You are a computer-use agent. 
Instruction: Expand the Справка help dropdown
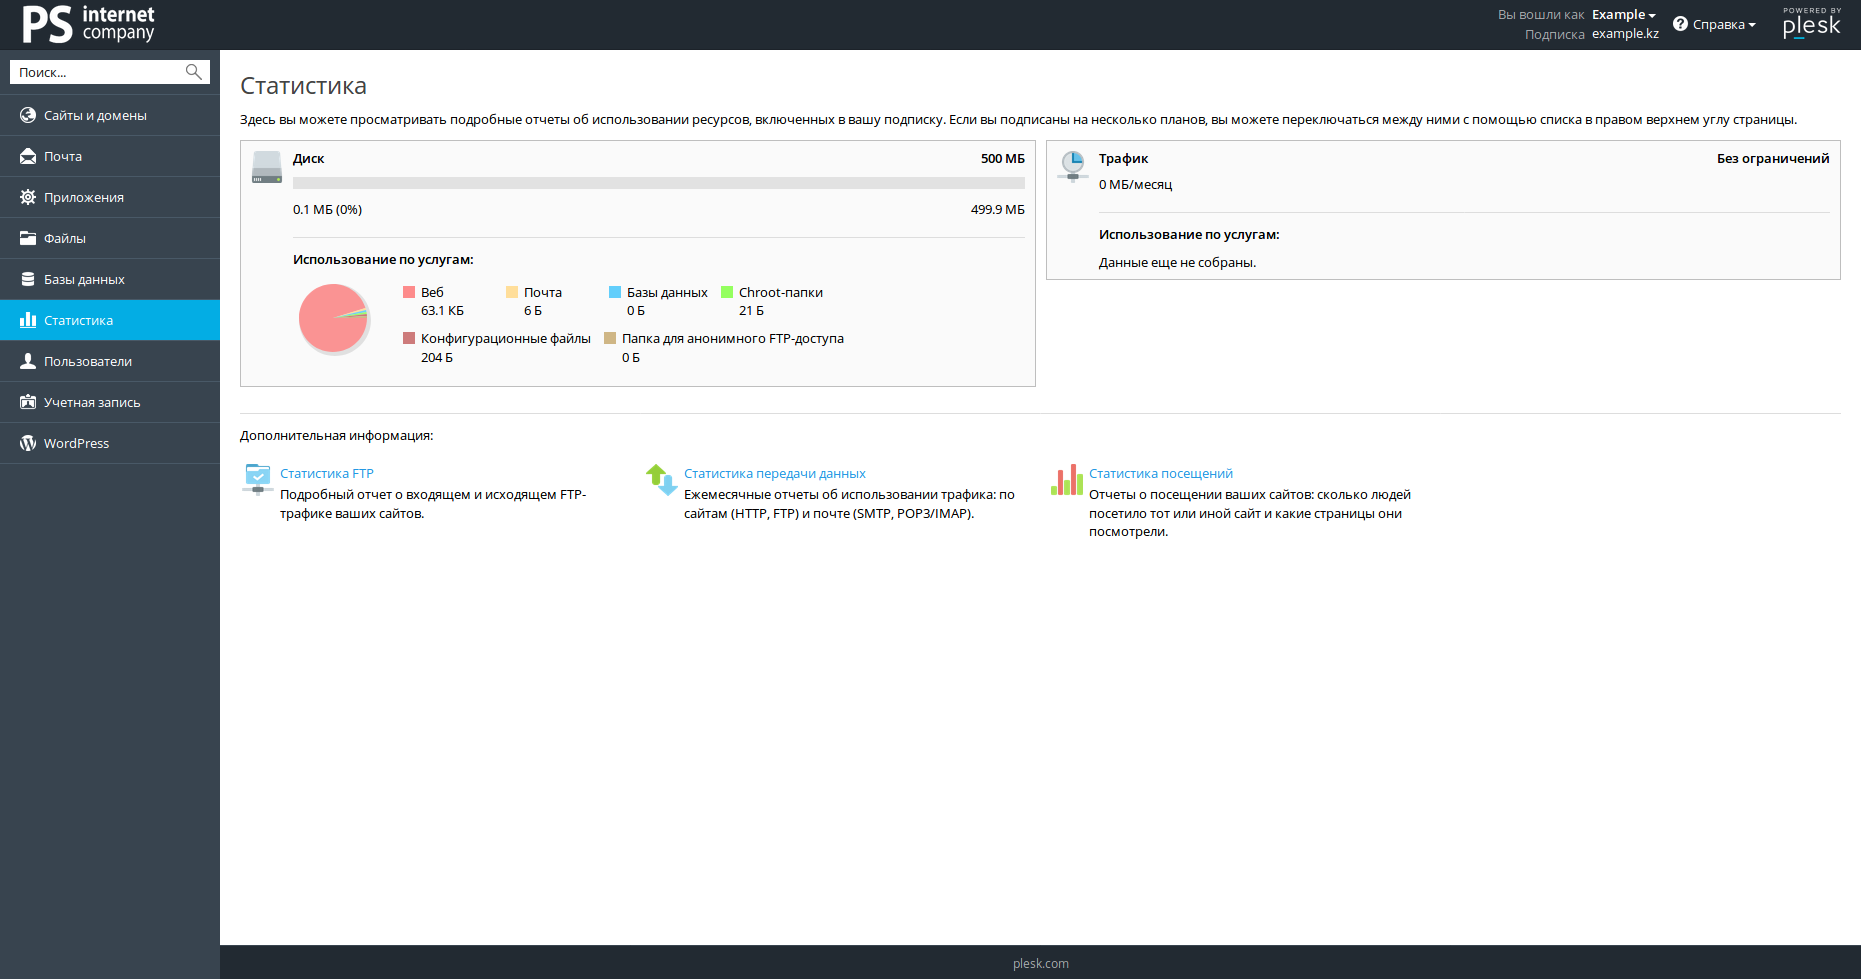tap(1724, 24)
